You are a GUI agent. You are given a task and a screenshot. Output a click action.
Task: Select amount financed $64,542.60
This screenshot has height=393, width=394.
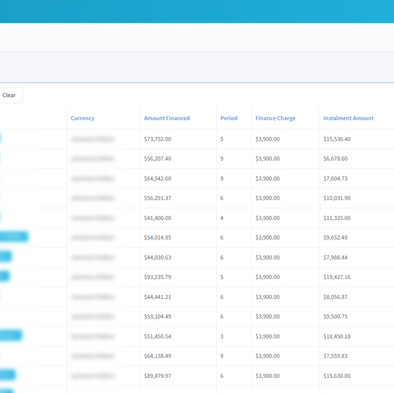pyautogui.click(x=157, y=179)
